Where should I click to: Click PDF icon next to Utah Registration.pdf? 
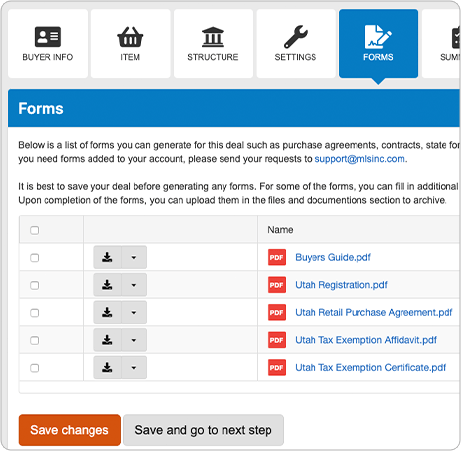pos(277,285)
